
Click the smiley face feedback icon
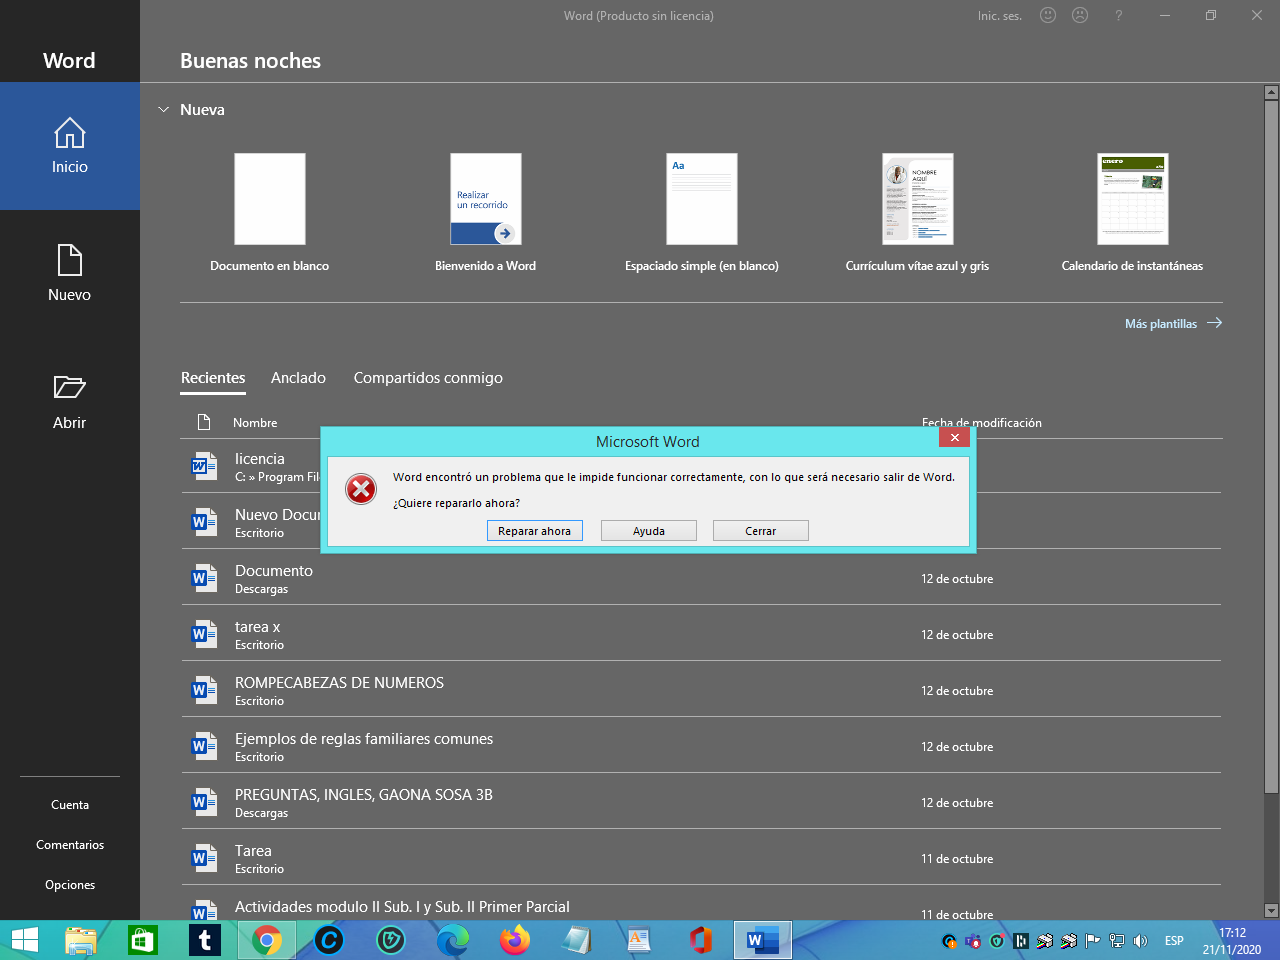click(1048, 15)
